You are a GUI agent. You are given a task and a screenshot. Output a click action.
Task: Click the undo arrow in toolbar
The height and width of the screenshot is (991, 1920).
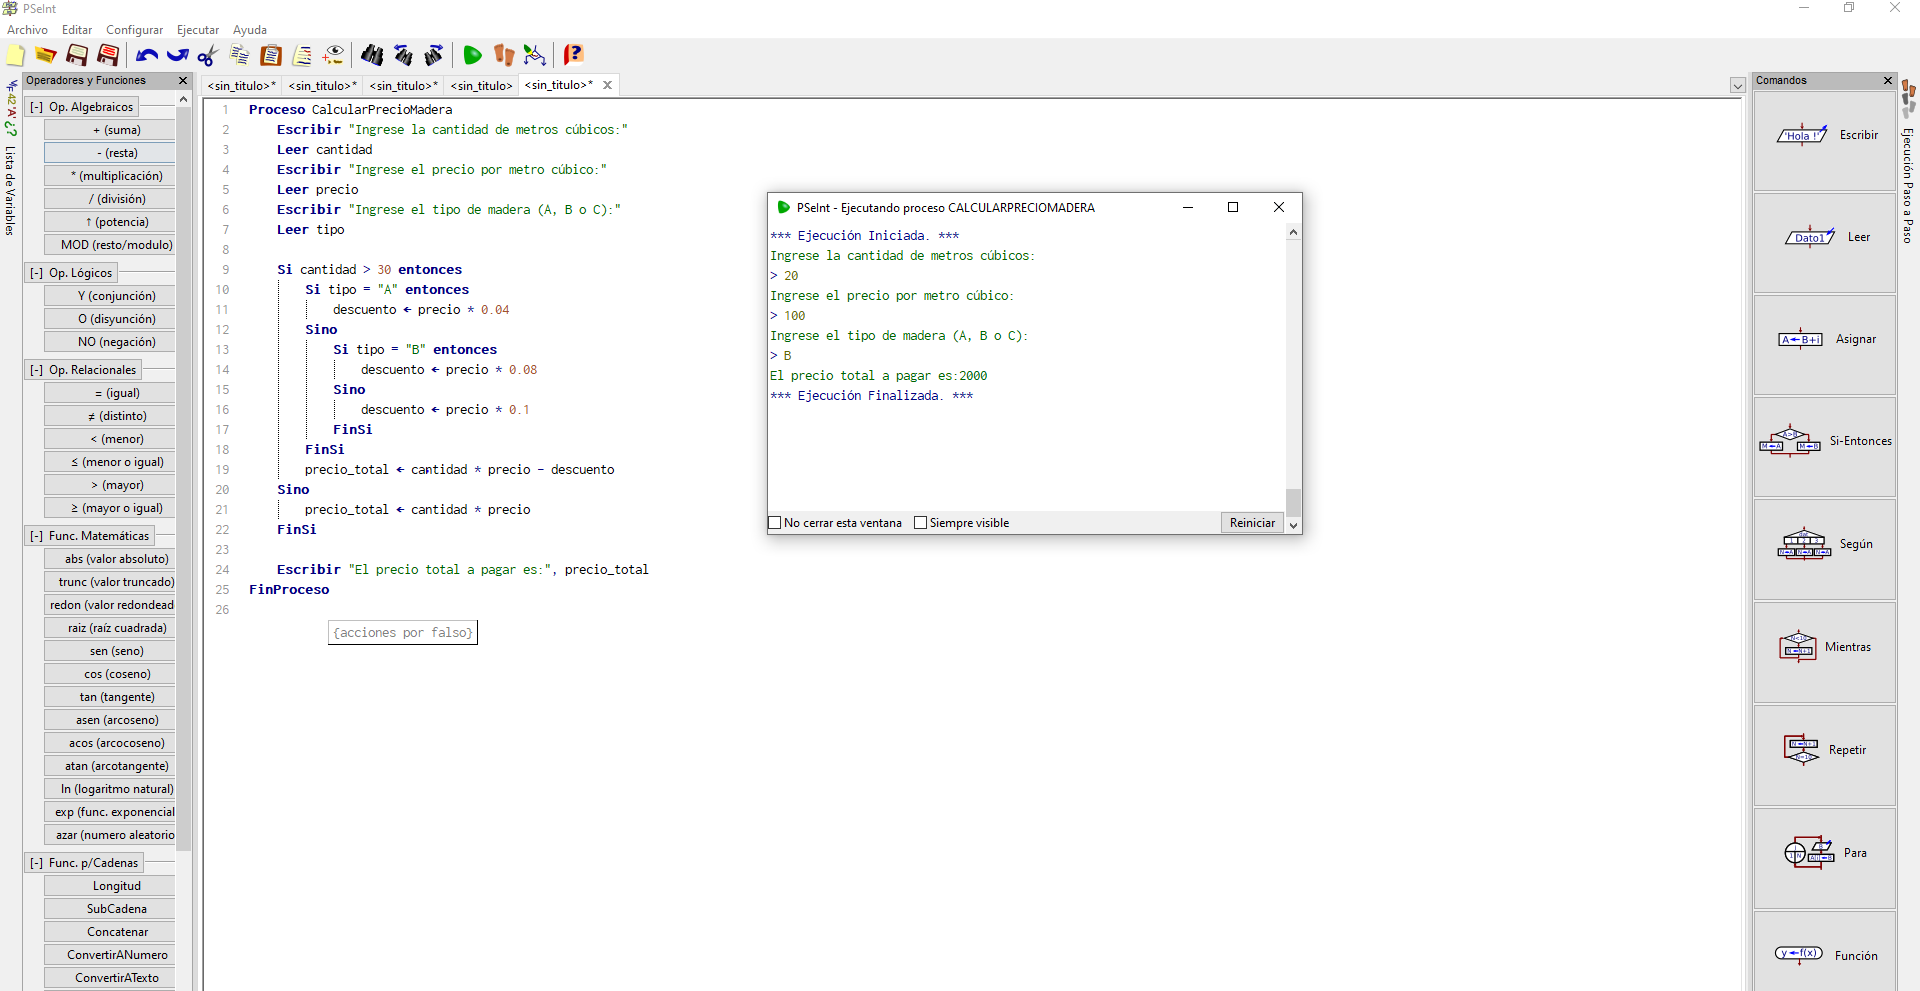147,55
